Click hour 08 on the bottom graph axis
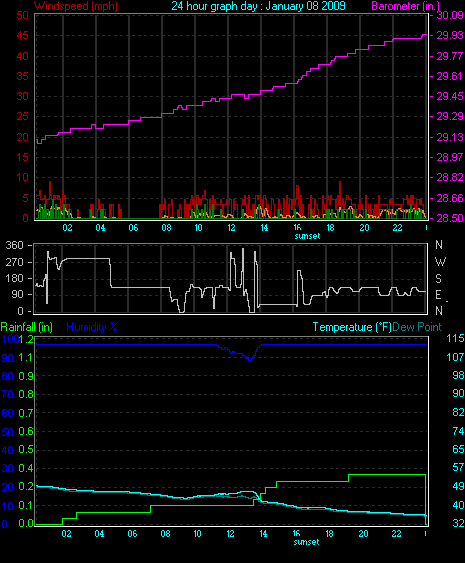The width and height of the screenshot is (465, 563). (166, 534)
